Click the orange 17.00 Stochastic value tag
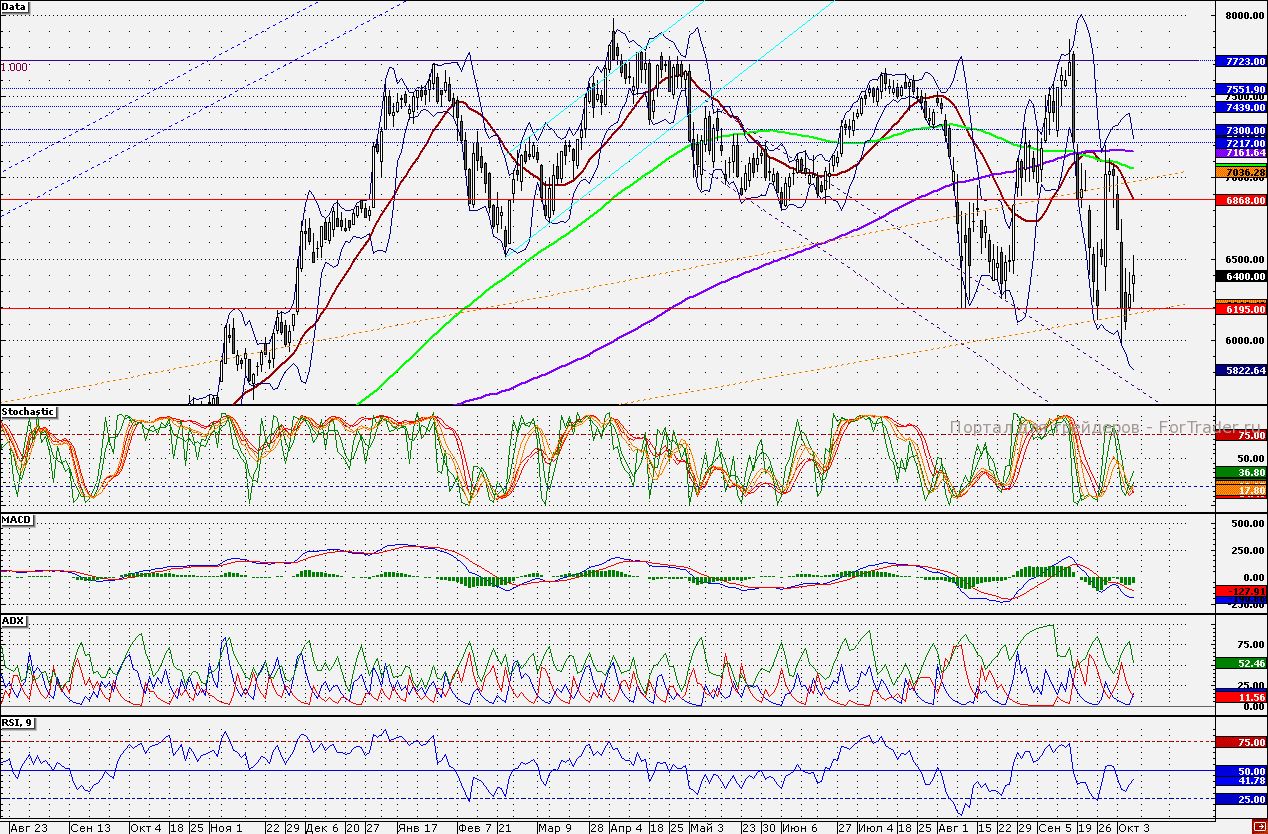This screenshot has height=834, width=1268. [x=1240, y=491]
